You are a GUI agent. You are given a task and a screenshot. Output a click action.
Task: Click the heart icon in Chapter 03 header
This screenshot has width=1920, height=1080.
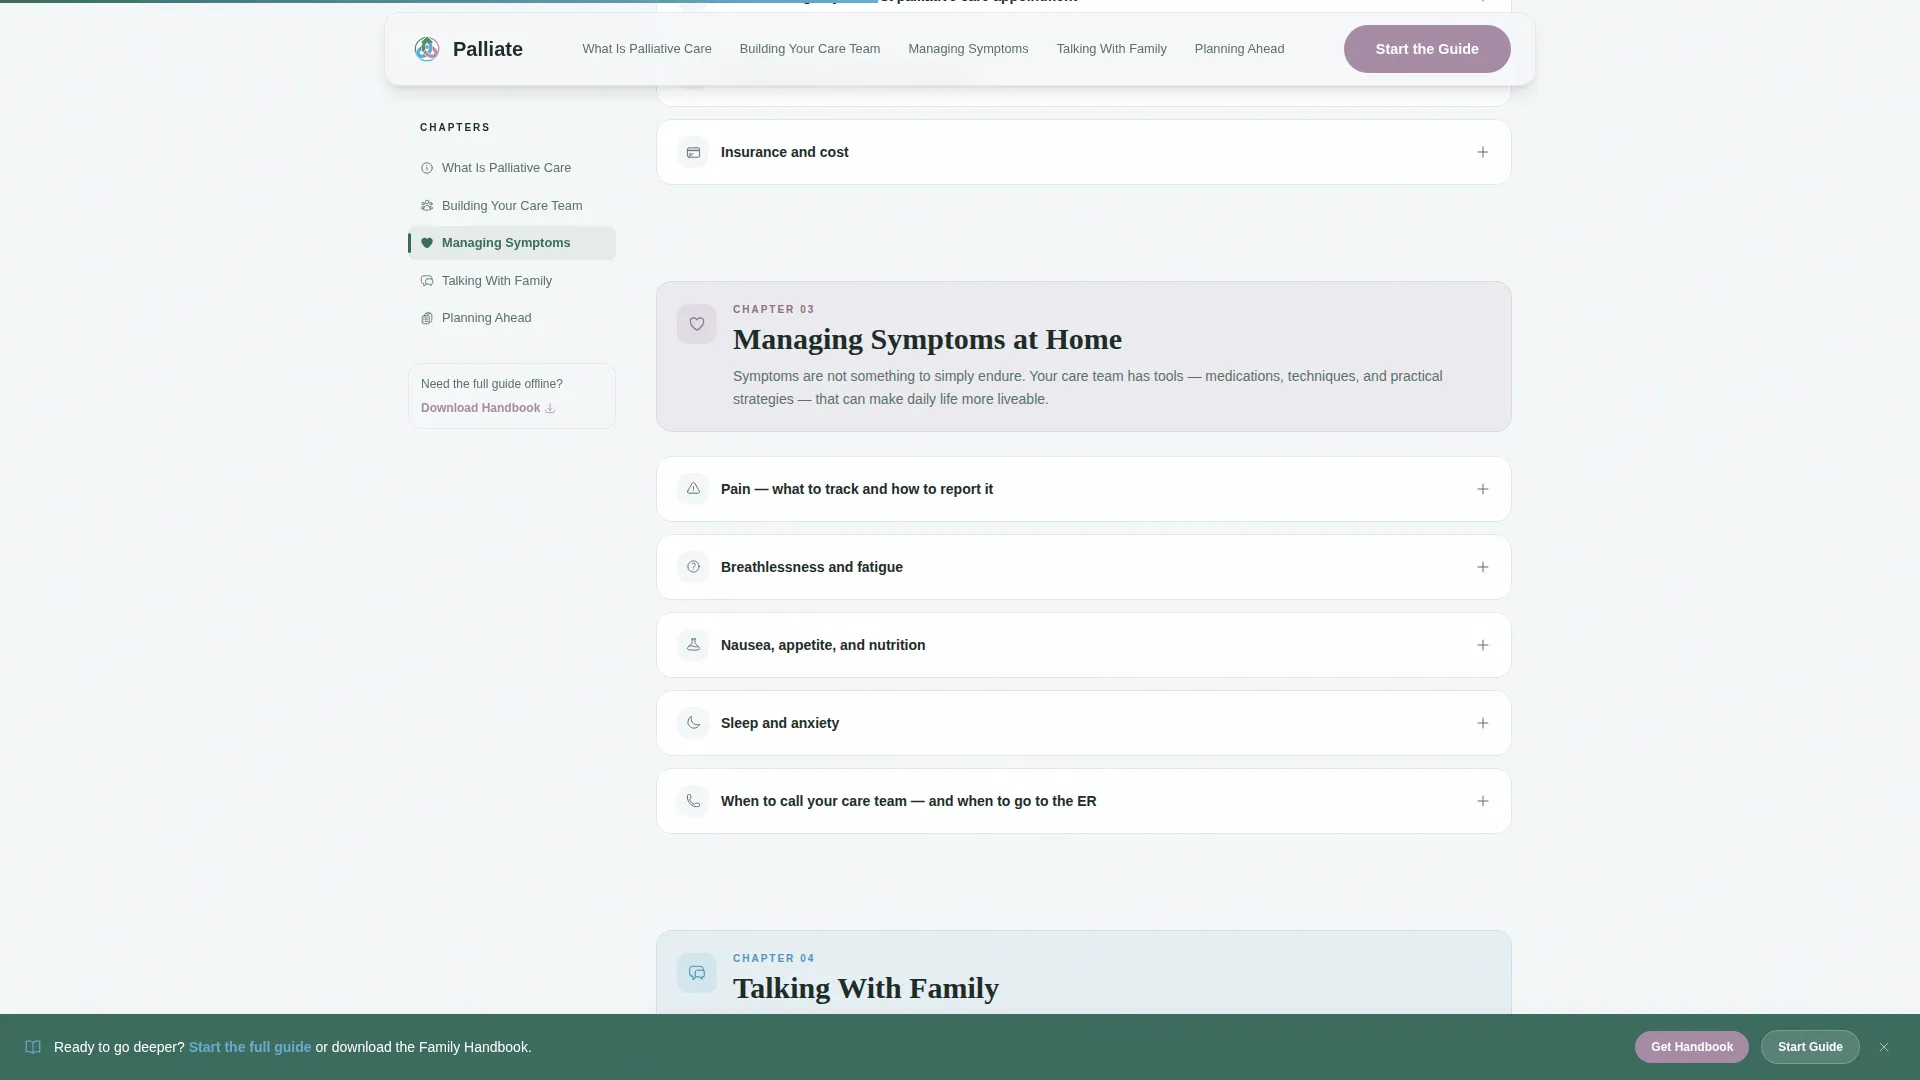(x=697, y=324)
